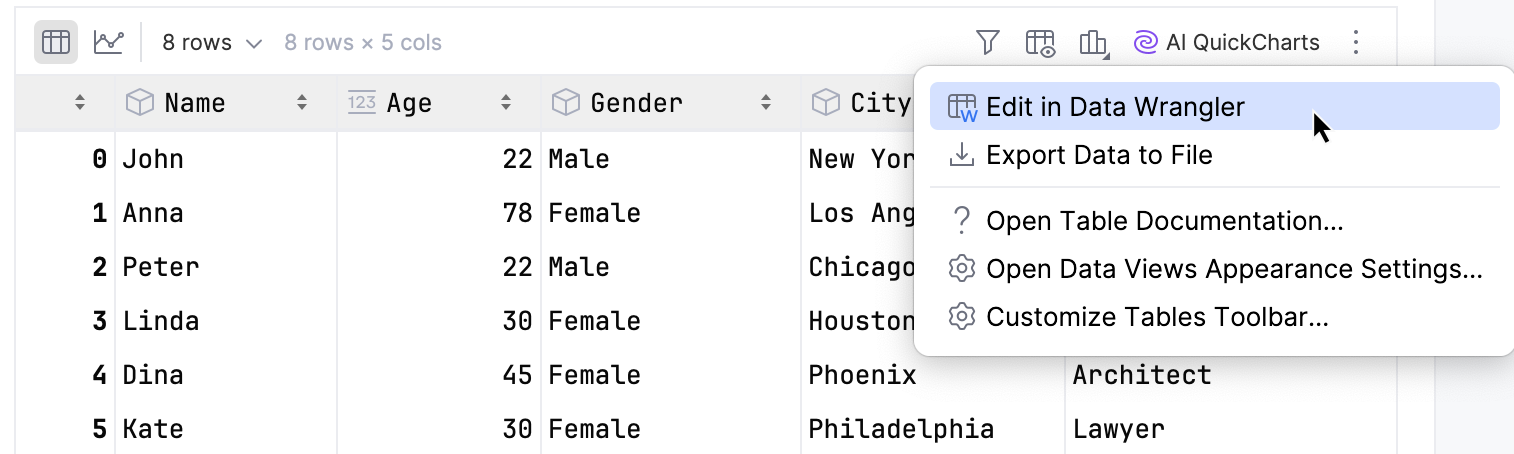The height and width of the screenshot is (454, 1514).
Task: Toggle column visibility eye-table icon
Action: (1040, 42)
